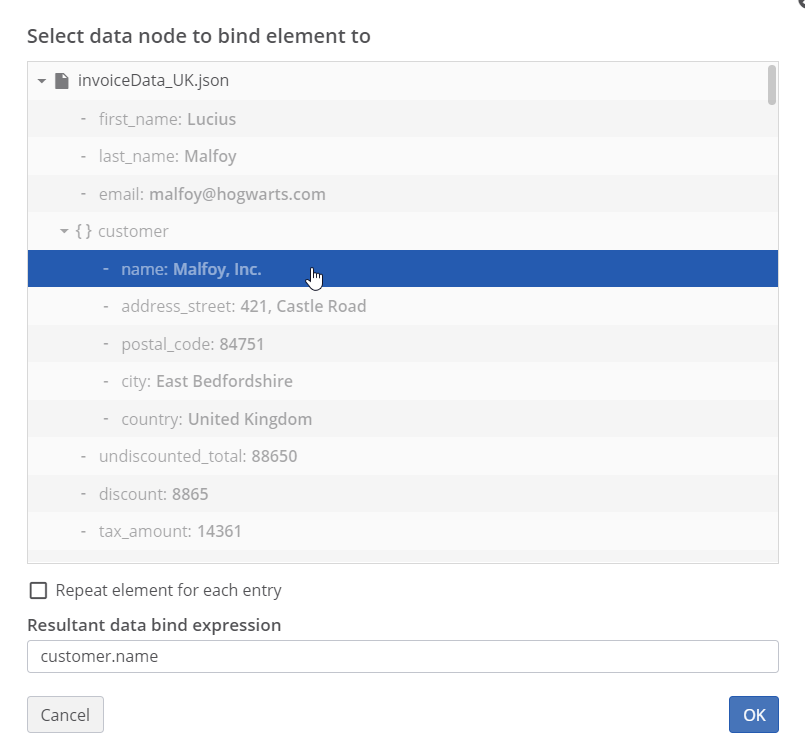This screenshot has width=805, height=756.
Task: Select the discount: 8865 node
Action: [x=153, y=494]
